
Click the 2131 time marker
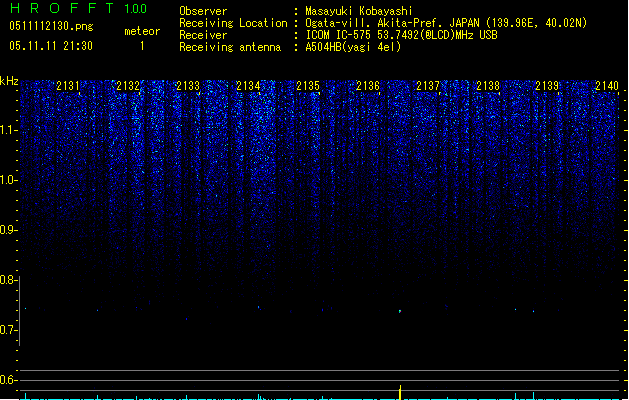68,86
